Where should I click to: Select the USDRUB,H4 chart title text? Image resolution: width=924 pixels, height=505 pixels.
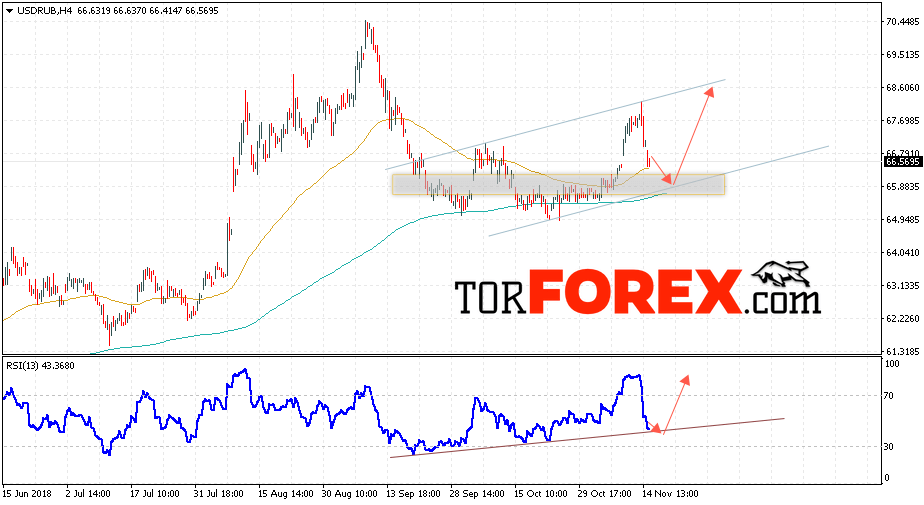point(45,11)
